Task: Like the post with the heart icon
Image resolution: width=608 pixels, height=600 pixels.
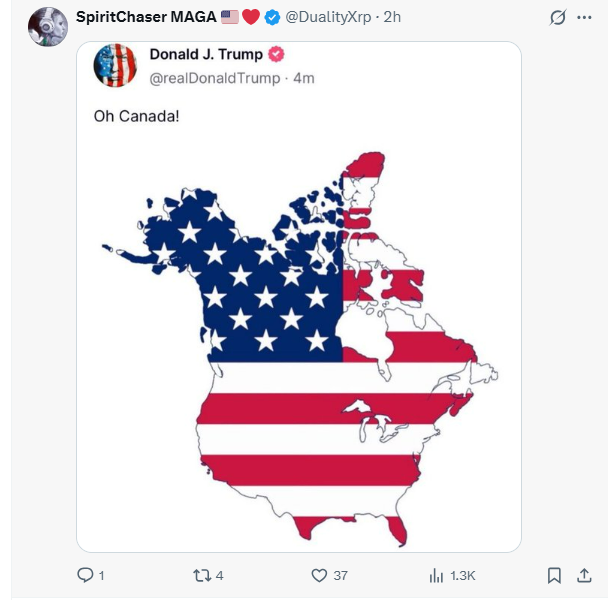Action: (x=320, y=575)
